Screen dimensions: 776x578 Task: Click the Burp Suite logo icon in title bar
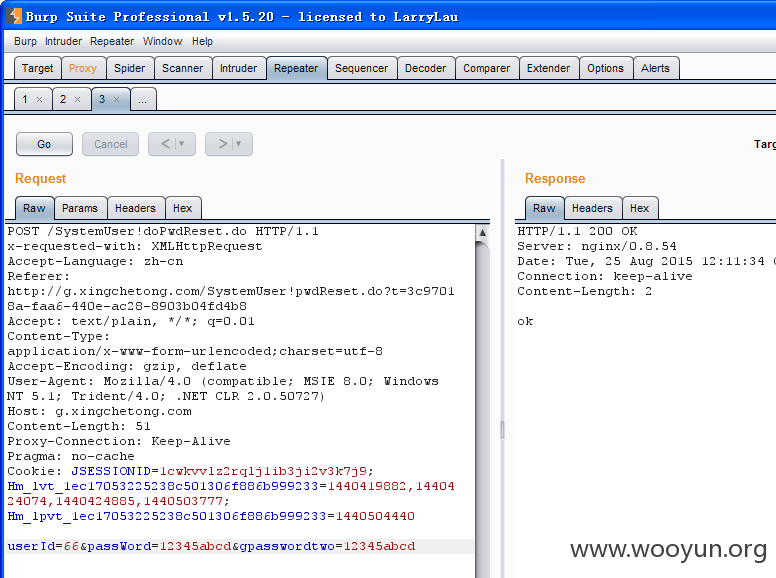coord(14,16)
